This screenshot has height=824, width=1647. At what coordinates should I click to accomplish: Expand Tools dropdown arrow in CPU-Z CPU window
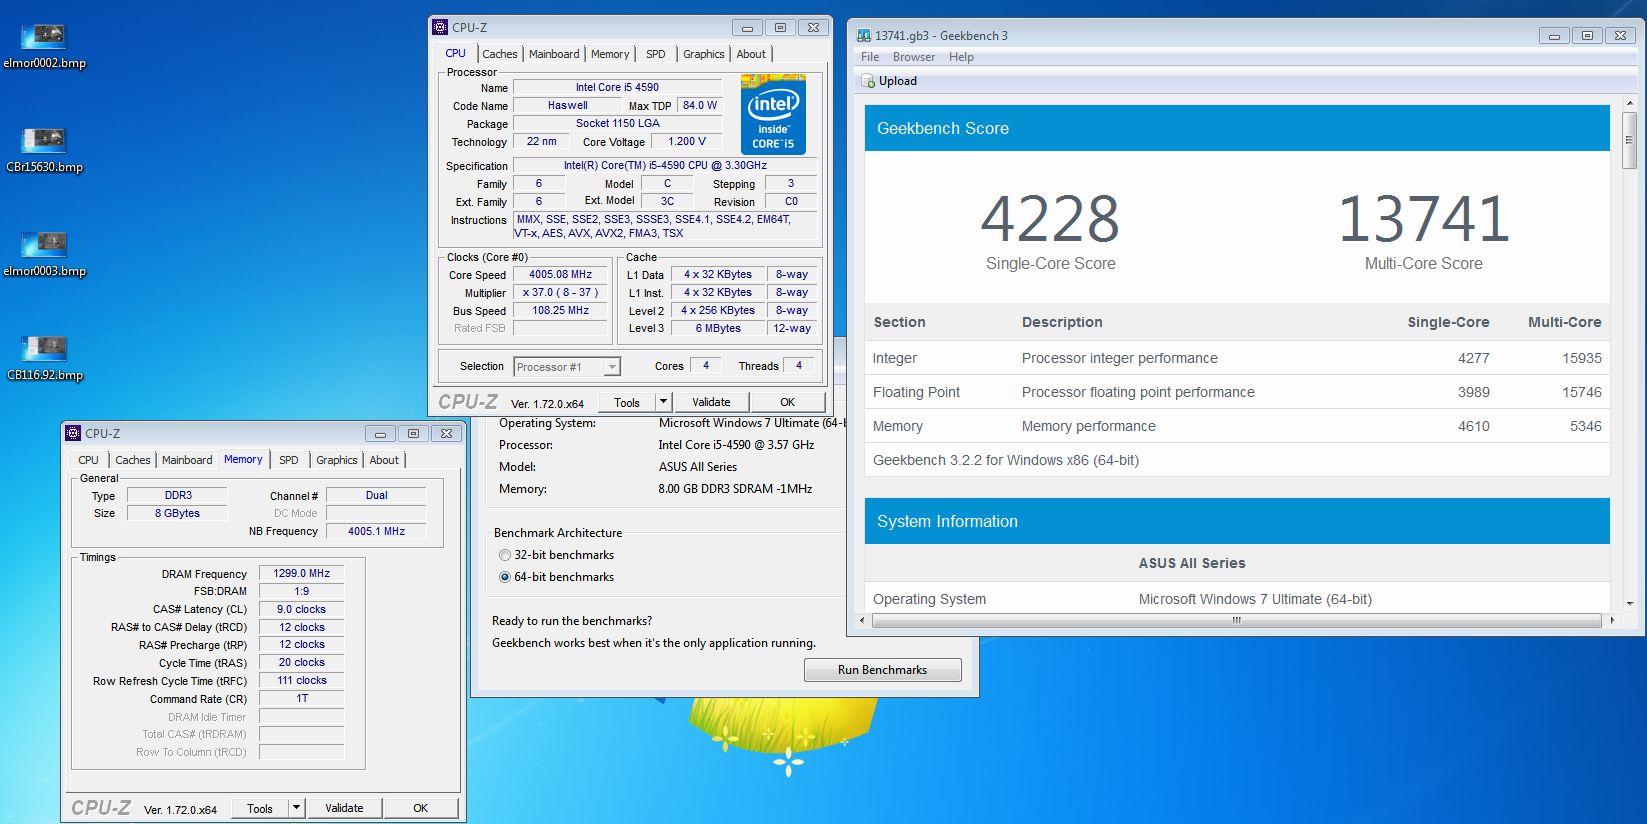(x=662, y=402)
